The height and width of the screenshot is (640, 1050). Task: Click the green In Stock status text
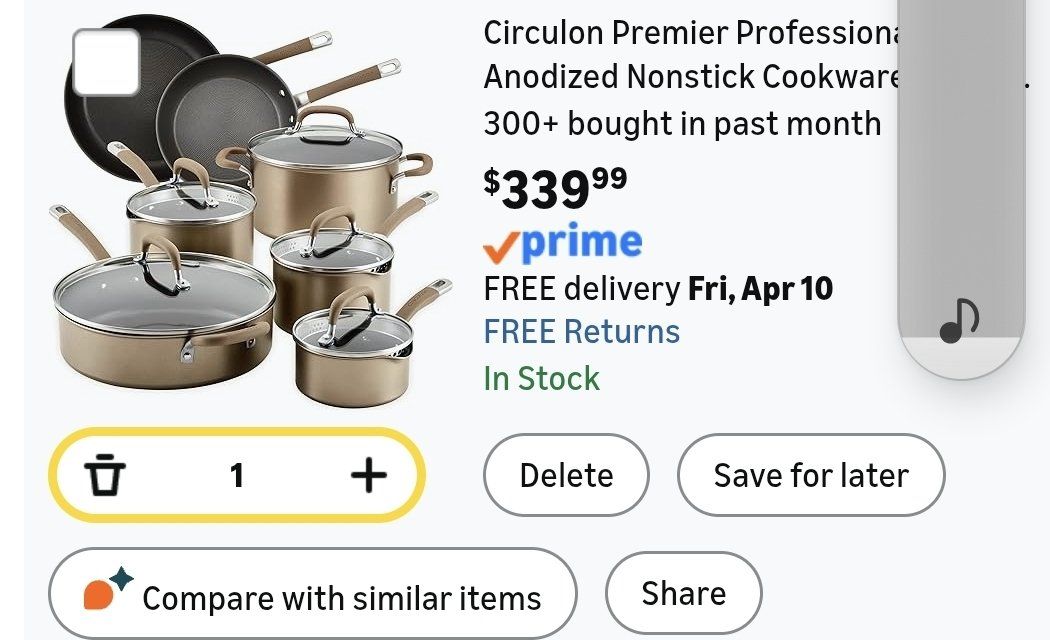[x=541, y=379]
